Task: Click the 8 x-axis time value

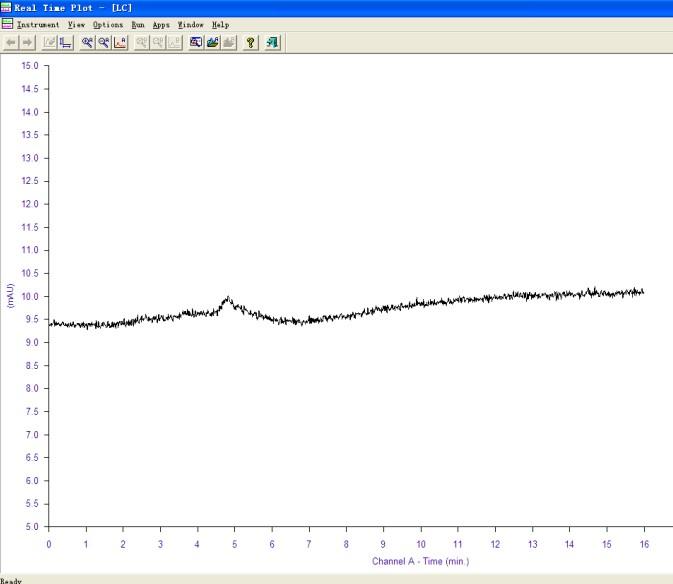Action: click(x=346, y=544)
